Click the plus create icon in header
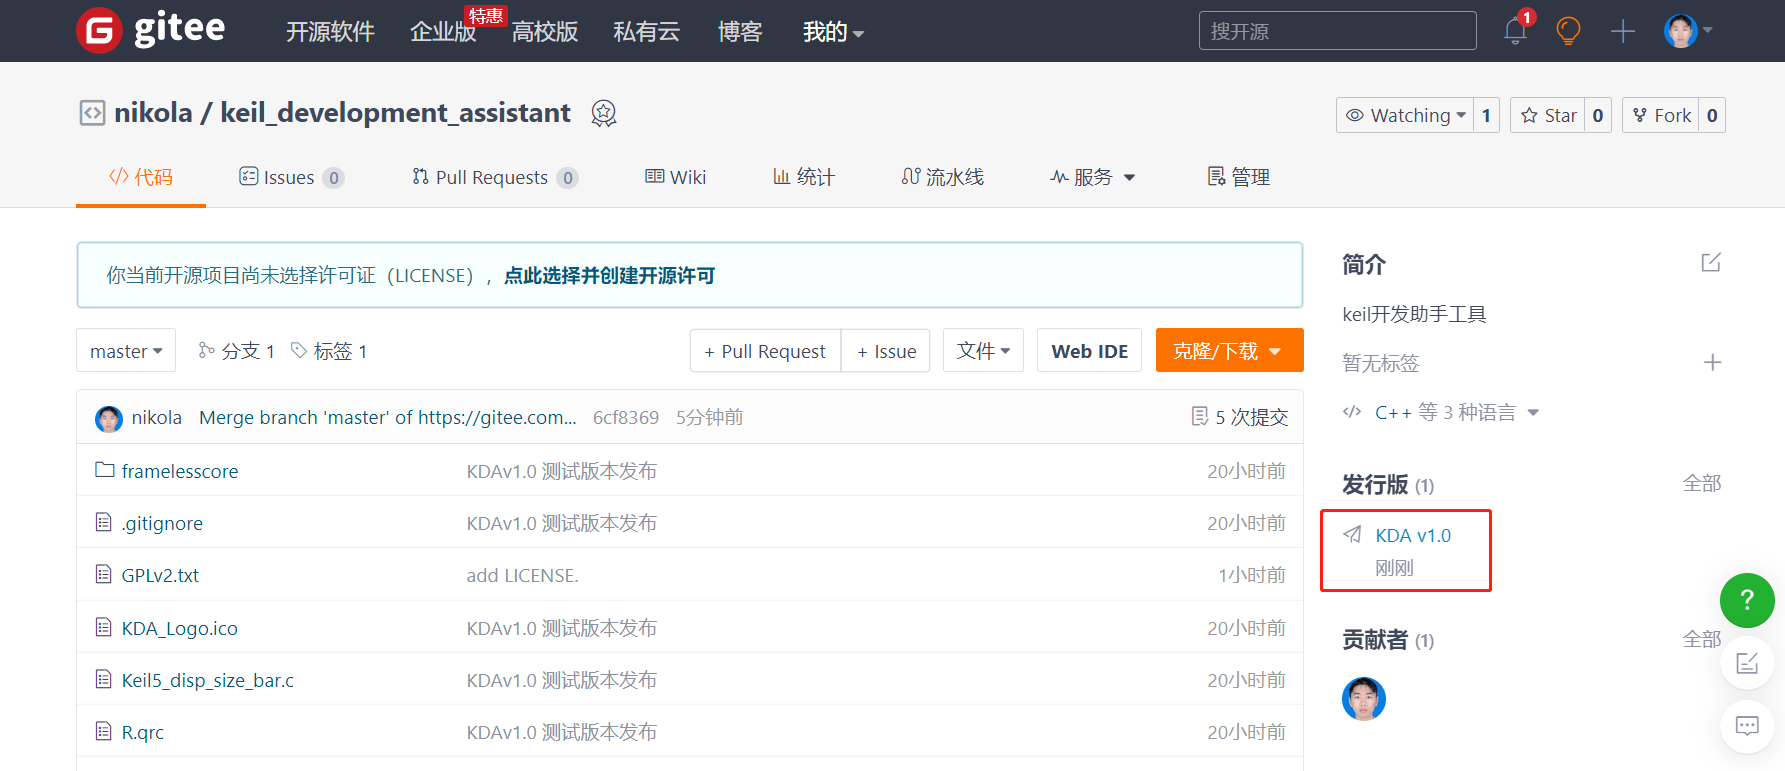 pos(1623,31)
